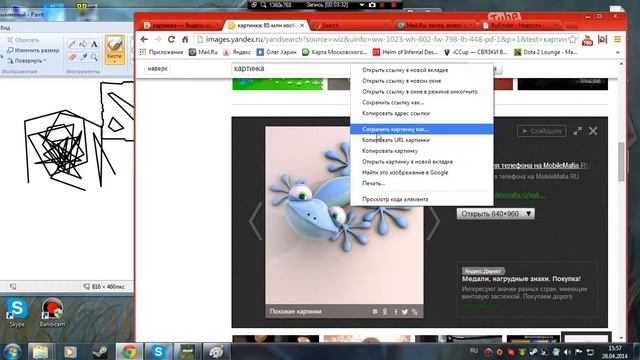Image resolution: width=640 pixels, height=360 pixels.
Task: Open the View tab in Paint
Action: tap(5, 28)
